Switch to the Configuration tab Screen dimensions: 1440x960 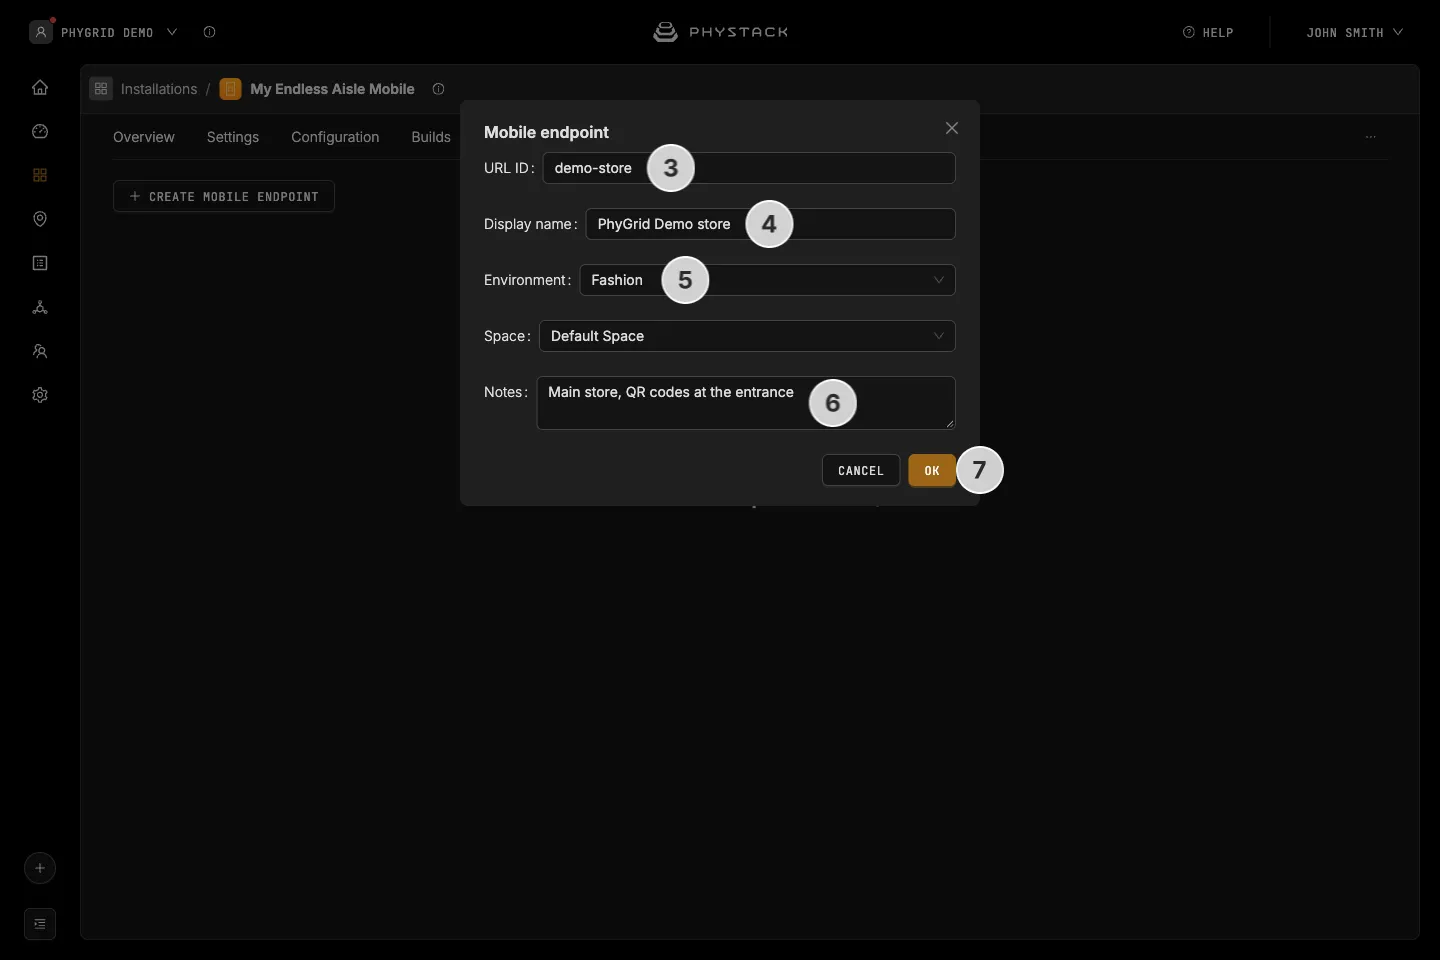click(335, 137)
